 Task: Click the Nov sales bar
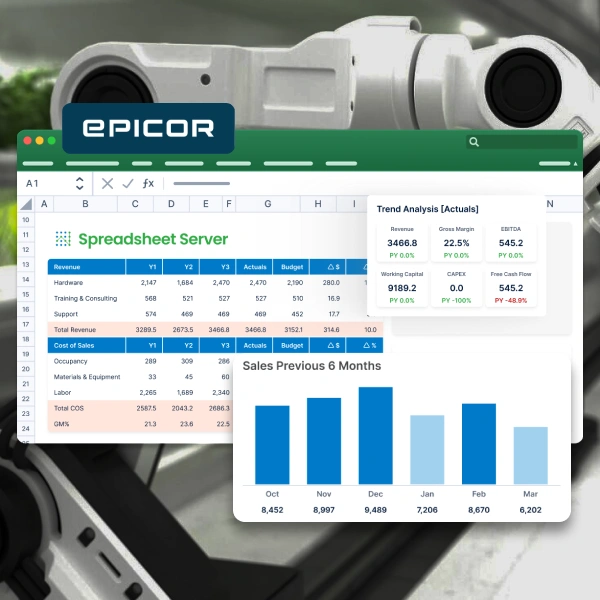pos(324,441)
